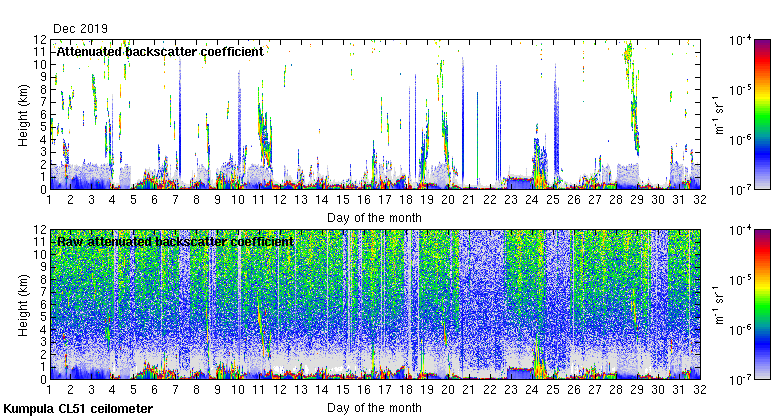Click the "Kumpula CL51 ceilometer" caption
780x420 pixels.
(x=78, y=409)
